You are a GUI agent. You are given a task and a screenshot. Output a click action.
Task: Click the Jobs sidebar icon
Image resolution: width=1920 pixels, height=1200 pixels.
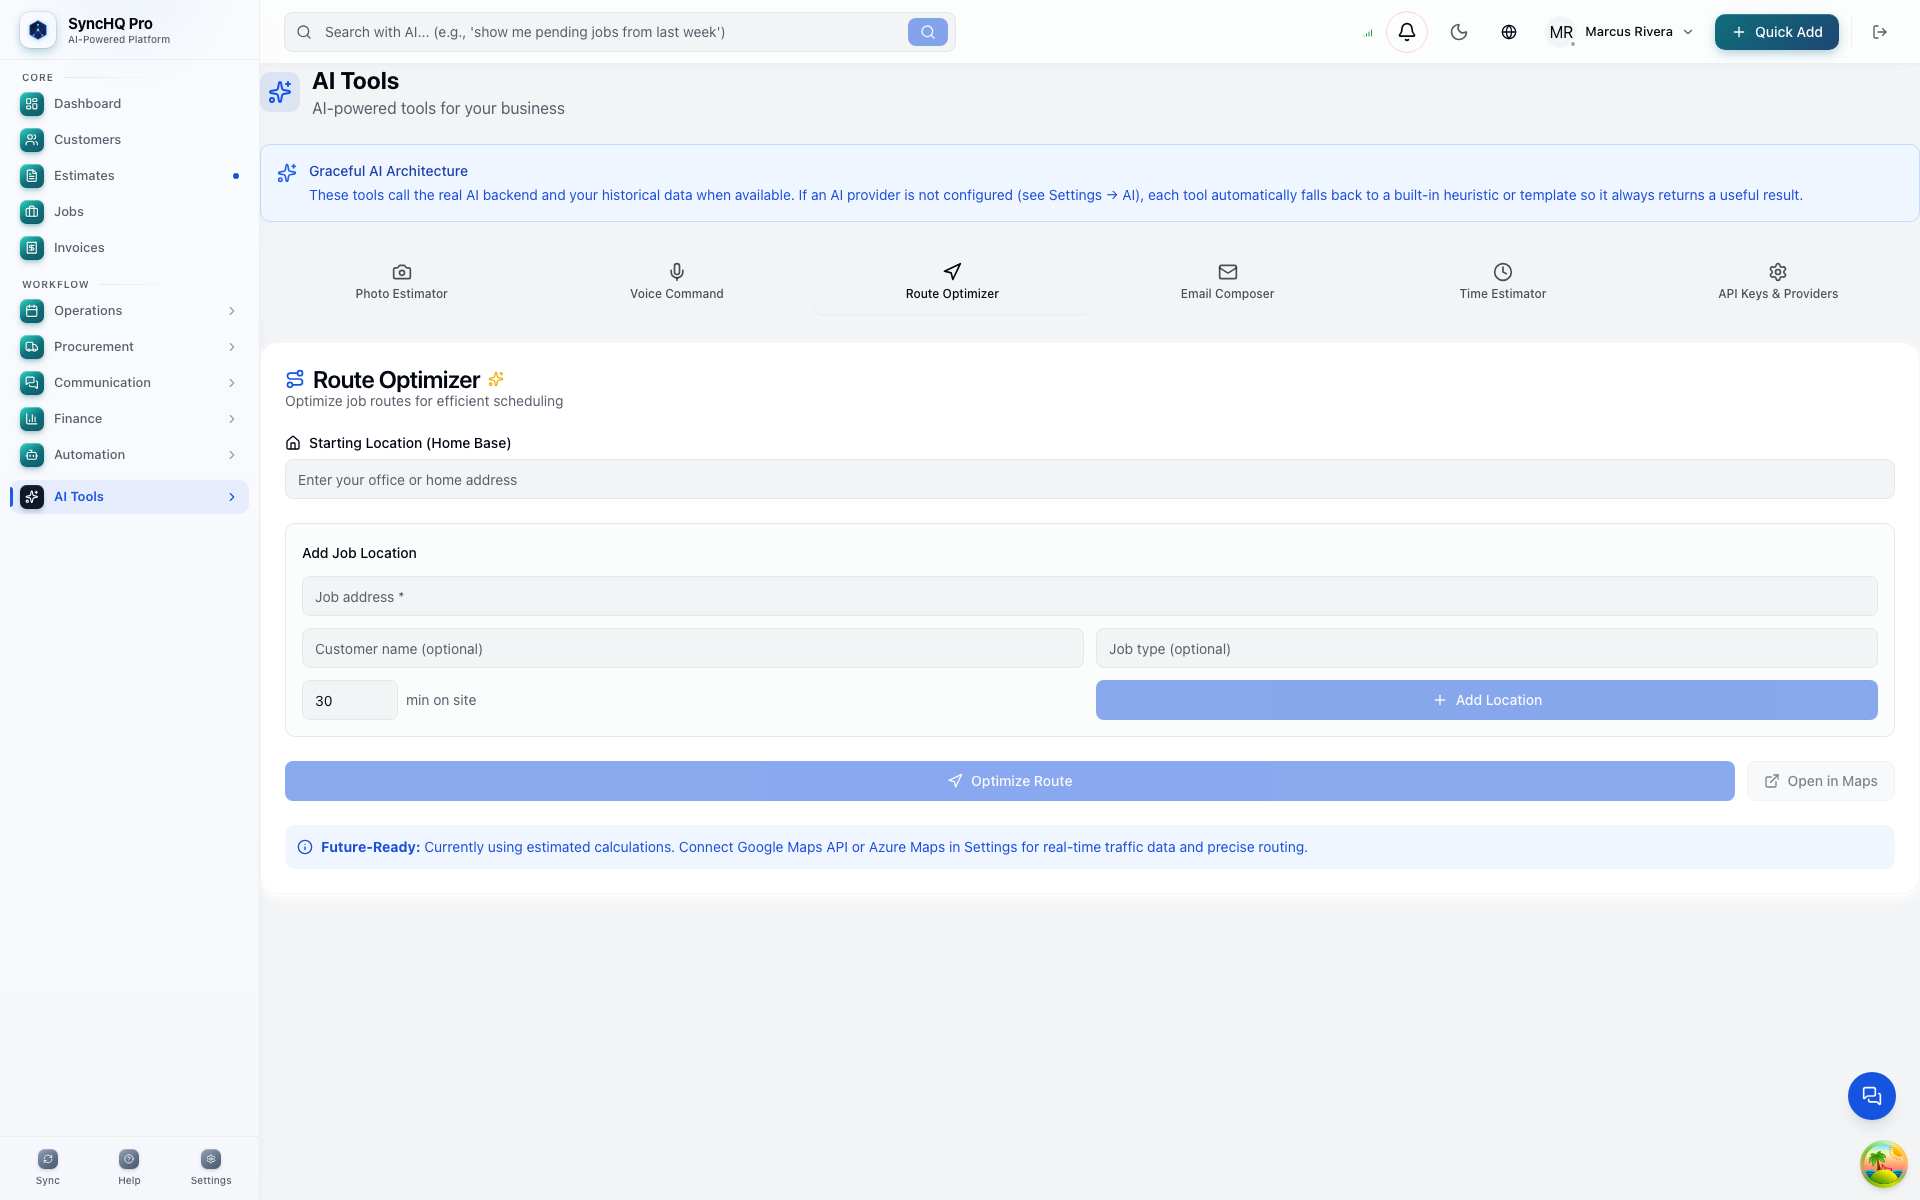(32, 212)
